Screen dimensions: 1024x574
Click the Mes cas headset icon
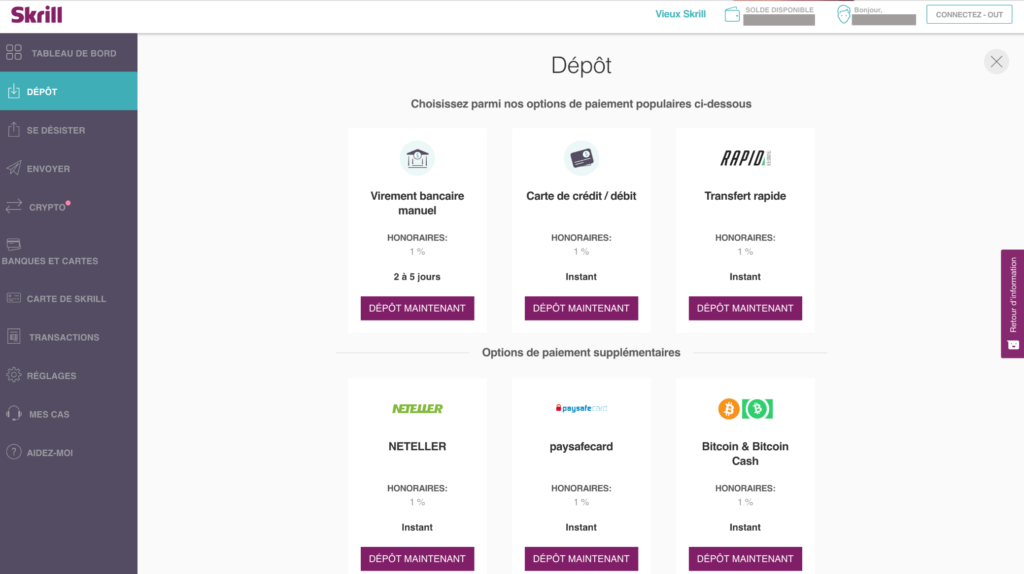point(14,413)
